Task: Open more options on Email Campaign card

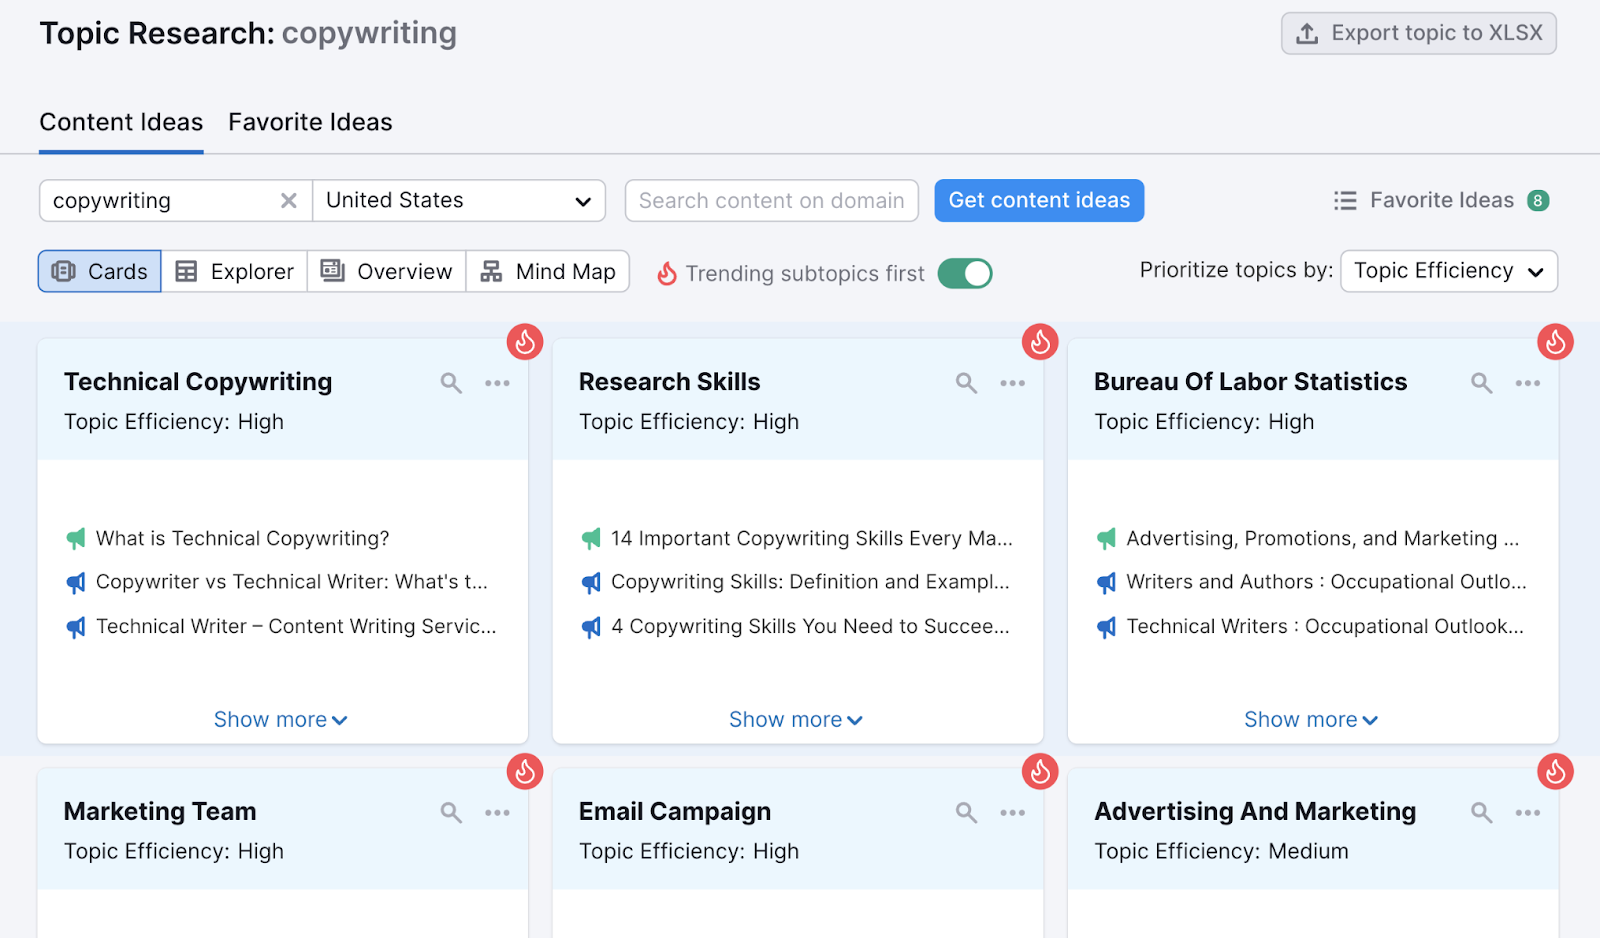Action: 1013,813
